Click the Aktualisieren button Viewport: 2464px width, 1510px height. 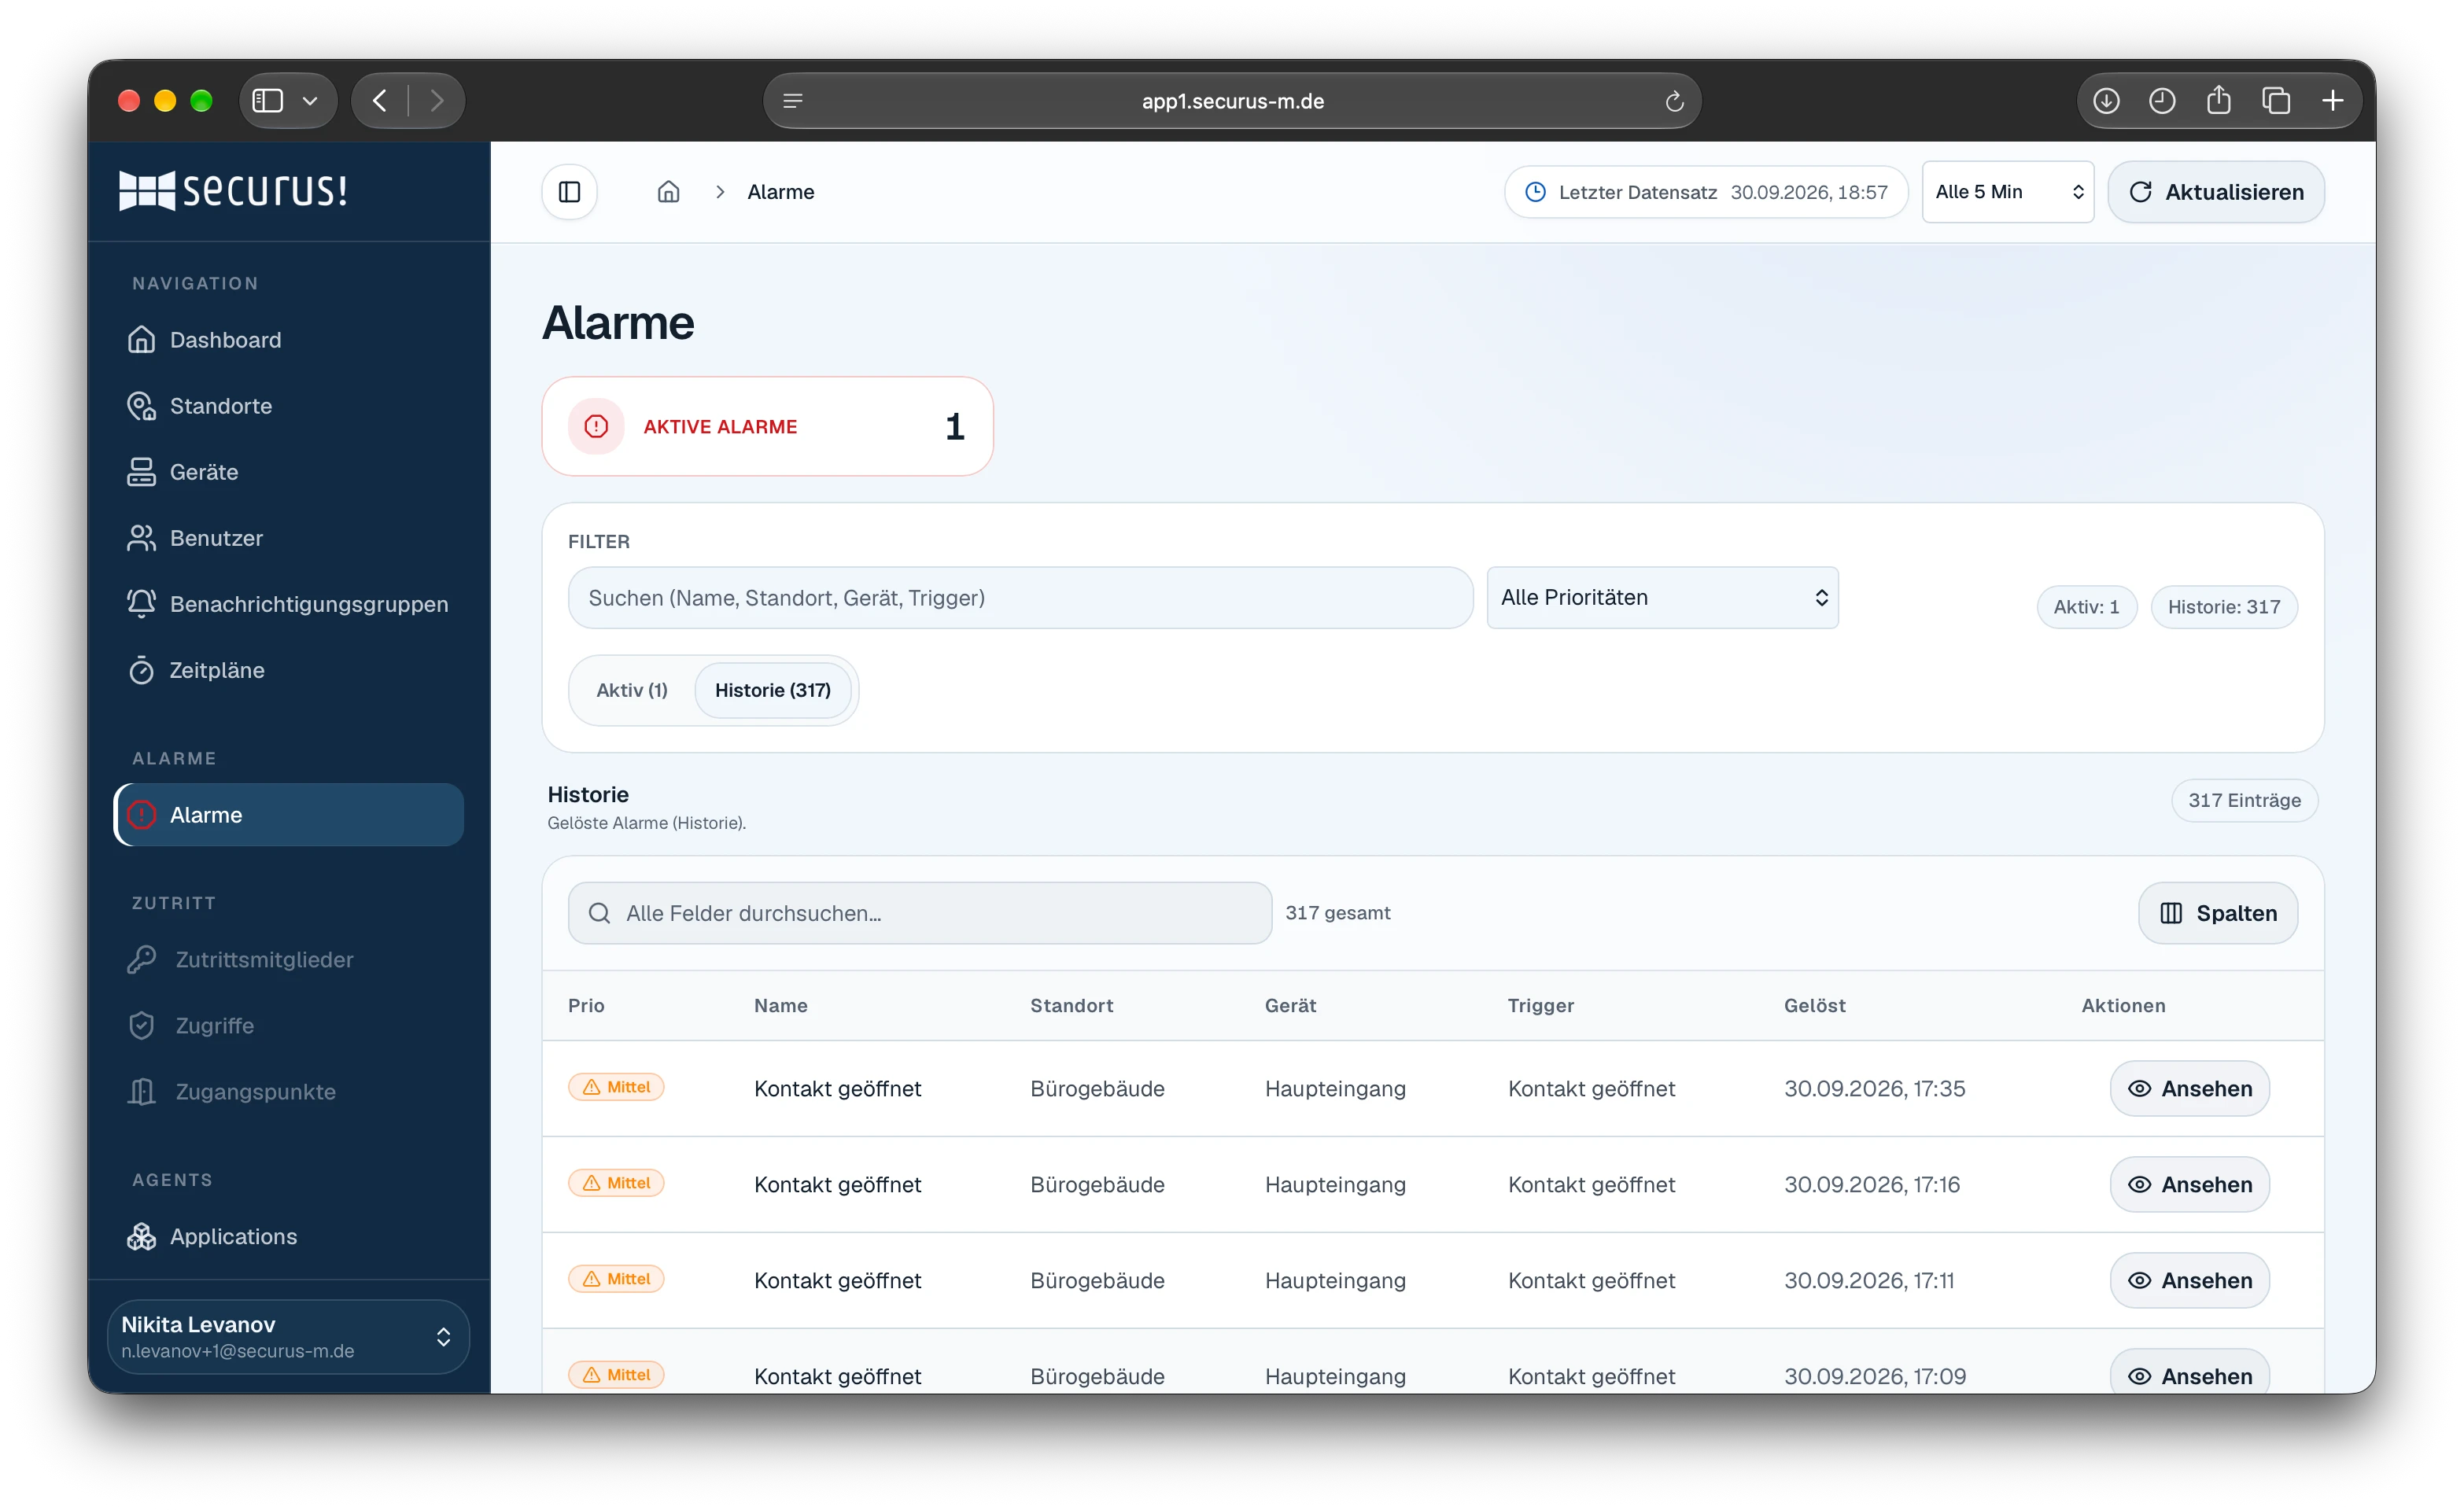click(x=2216, y=192)
